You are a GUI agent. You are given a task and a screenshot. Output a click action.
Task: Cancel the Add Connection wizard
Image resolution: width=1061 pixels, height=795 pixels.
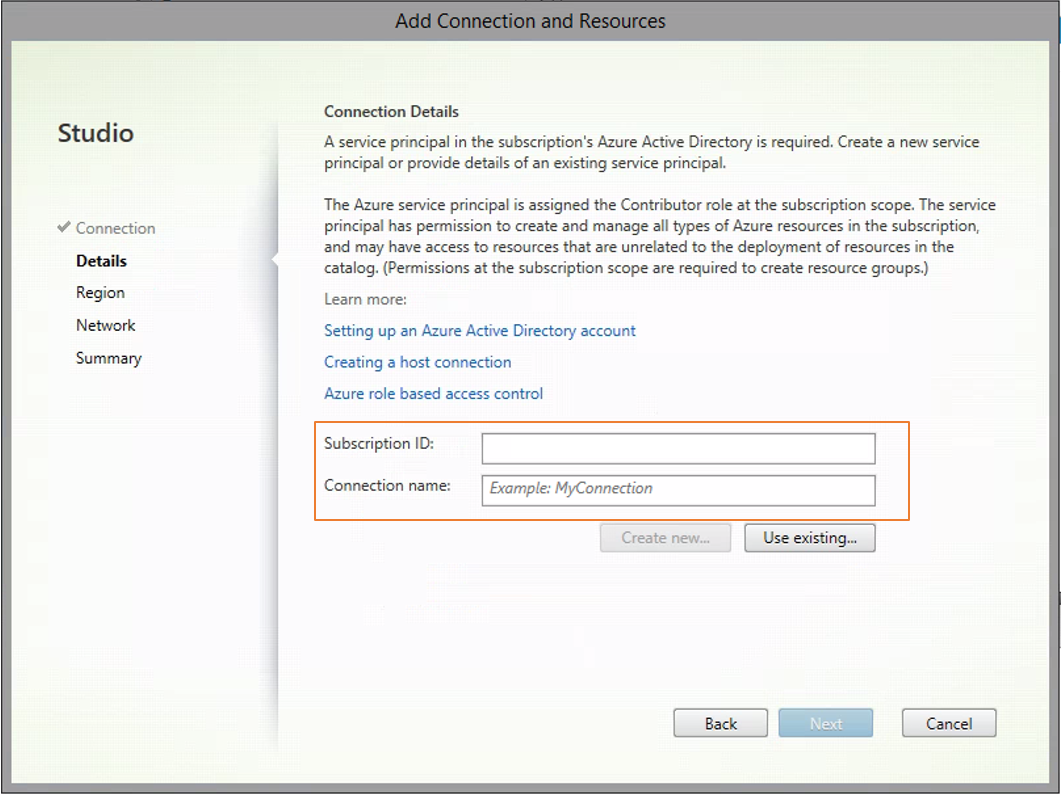pyautogui.click(x=948, y=724)
